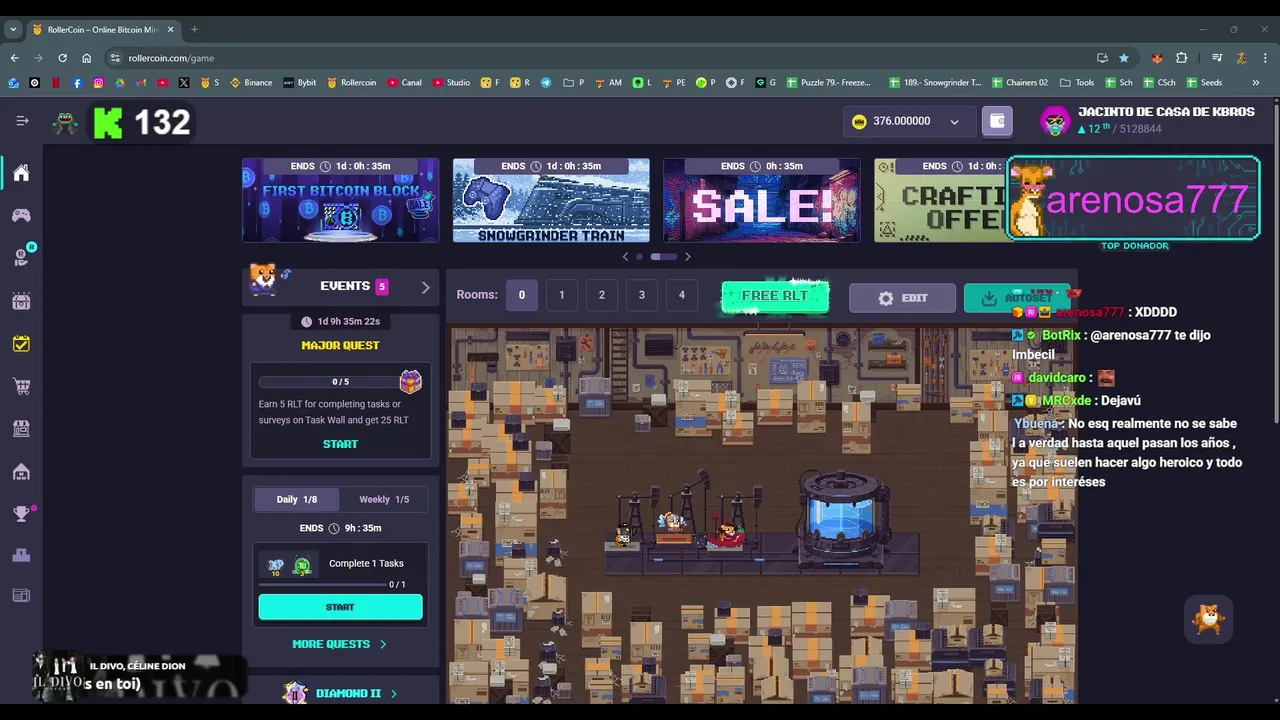Open the hamburger sidebar menu toggle
1280x720 pixels.
(22, 121)
